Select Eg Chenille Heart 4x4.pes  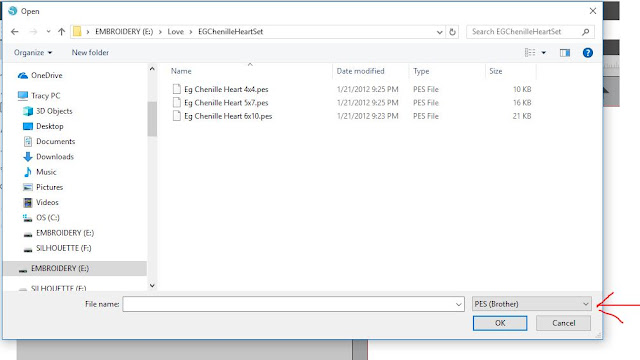226,89
